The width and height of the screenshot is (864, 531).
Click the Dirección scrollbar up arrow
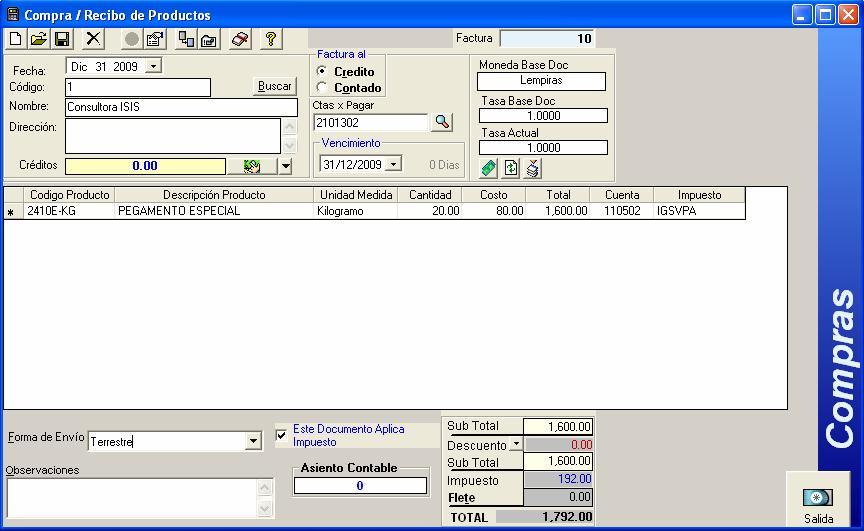[x=290, y=127]
